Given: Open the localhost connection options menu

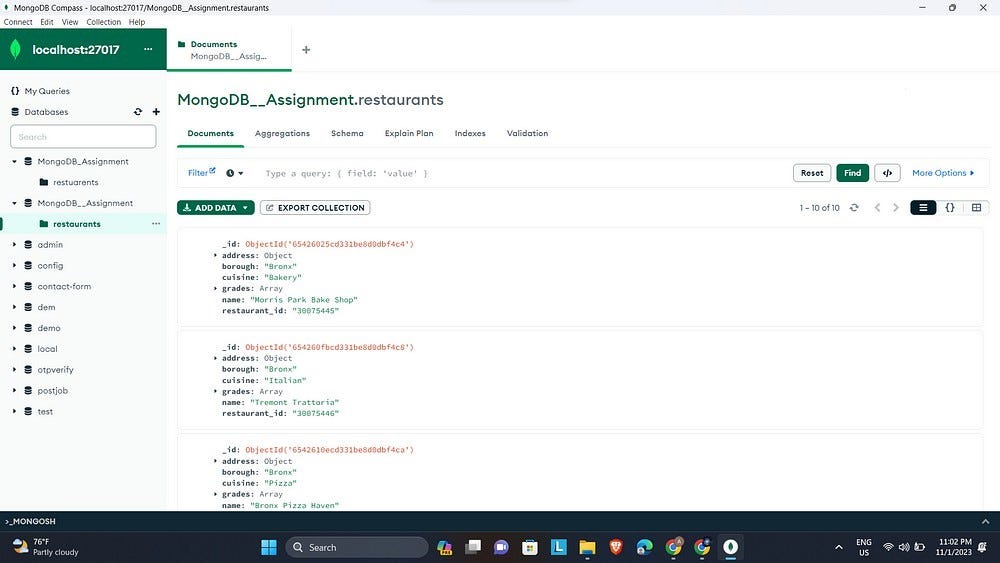Looking at the screenshot, I should click(x=148, y=49).
